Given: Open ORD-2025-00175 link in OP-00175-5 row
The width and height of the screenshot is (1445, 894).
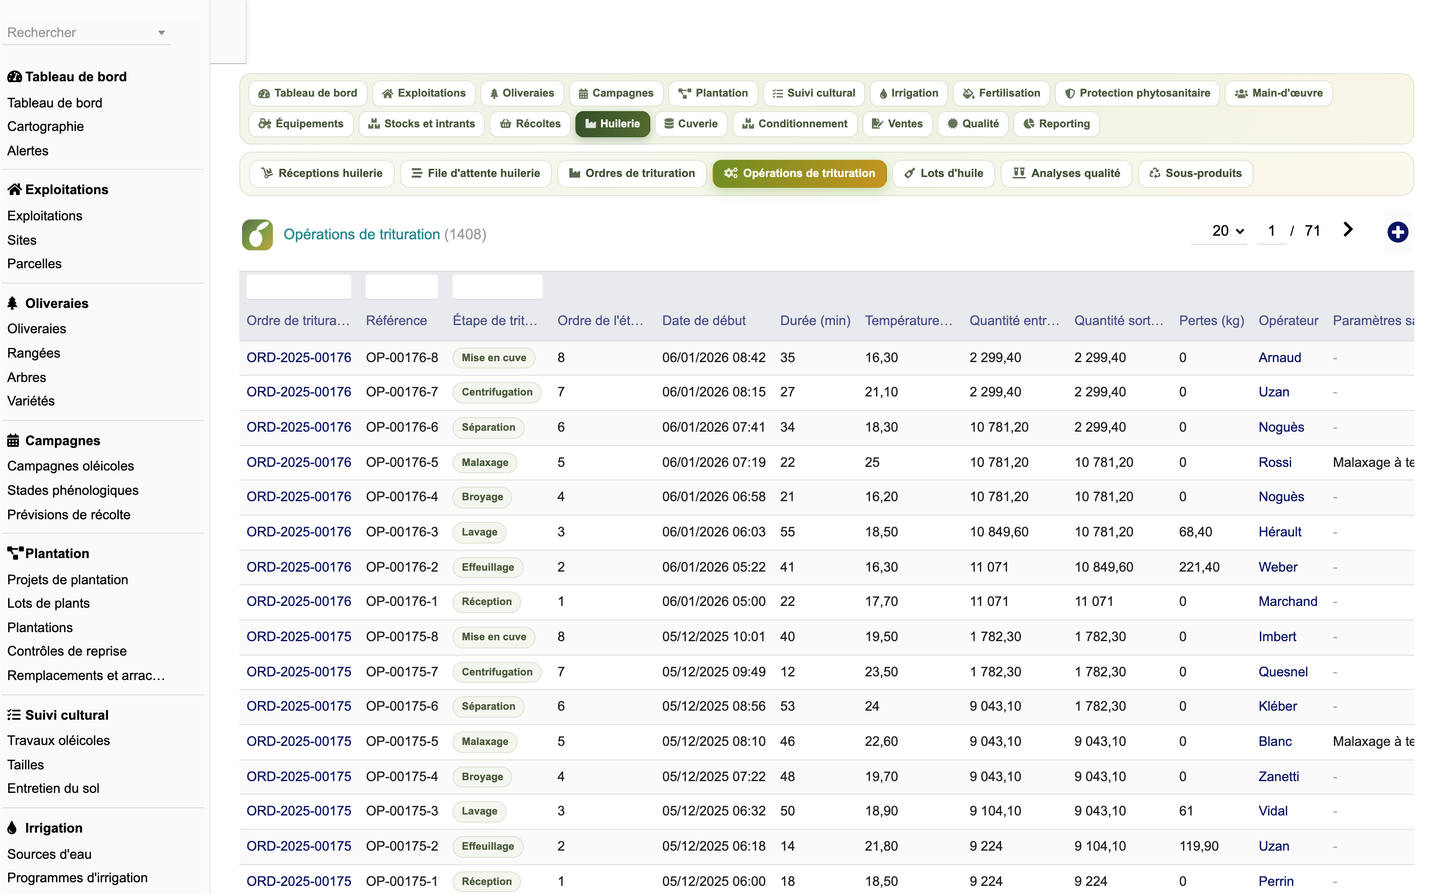Looking at the screenshot, I should 299,742.
